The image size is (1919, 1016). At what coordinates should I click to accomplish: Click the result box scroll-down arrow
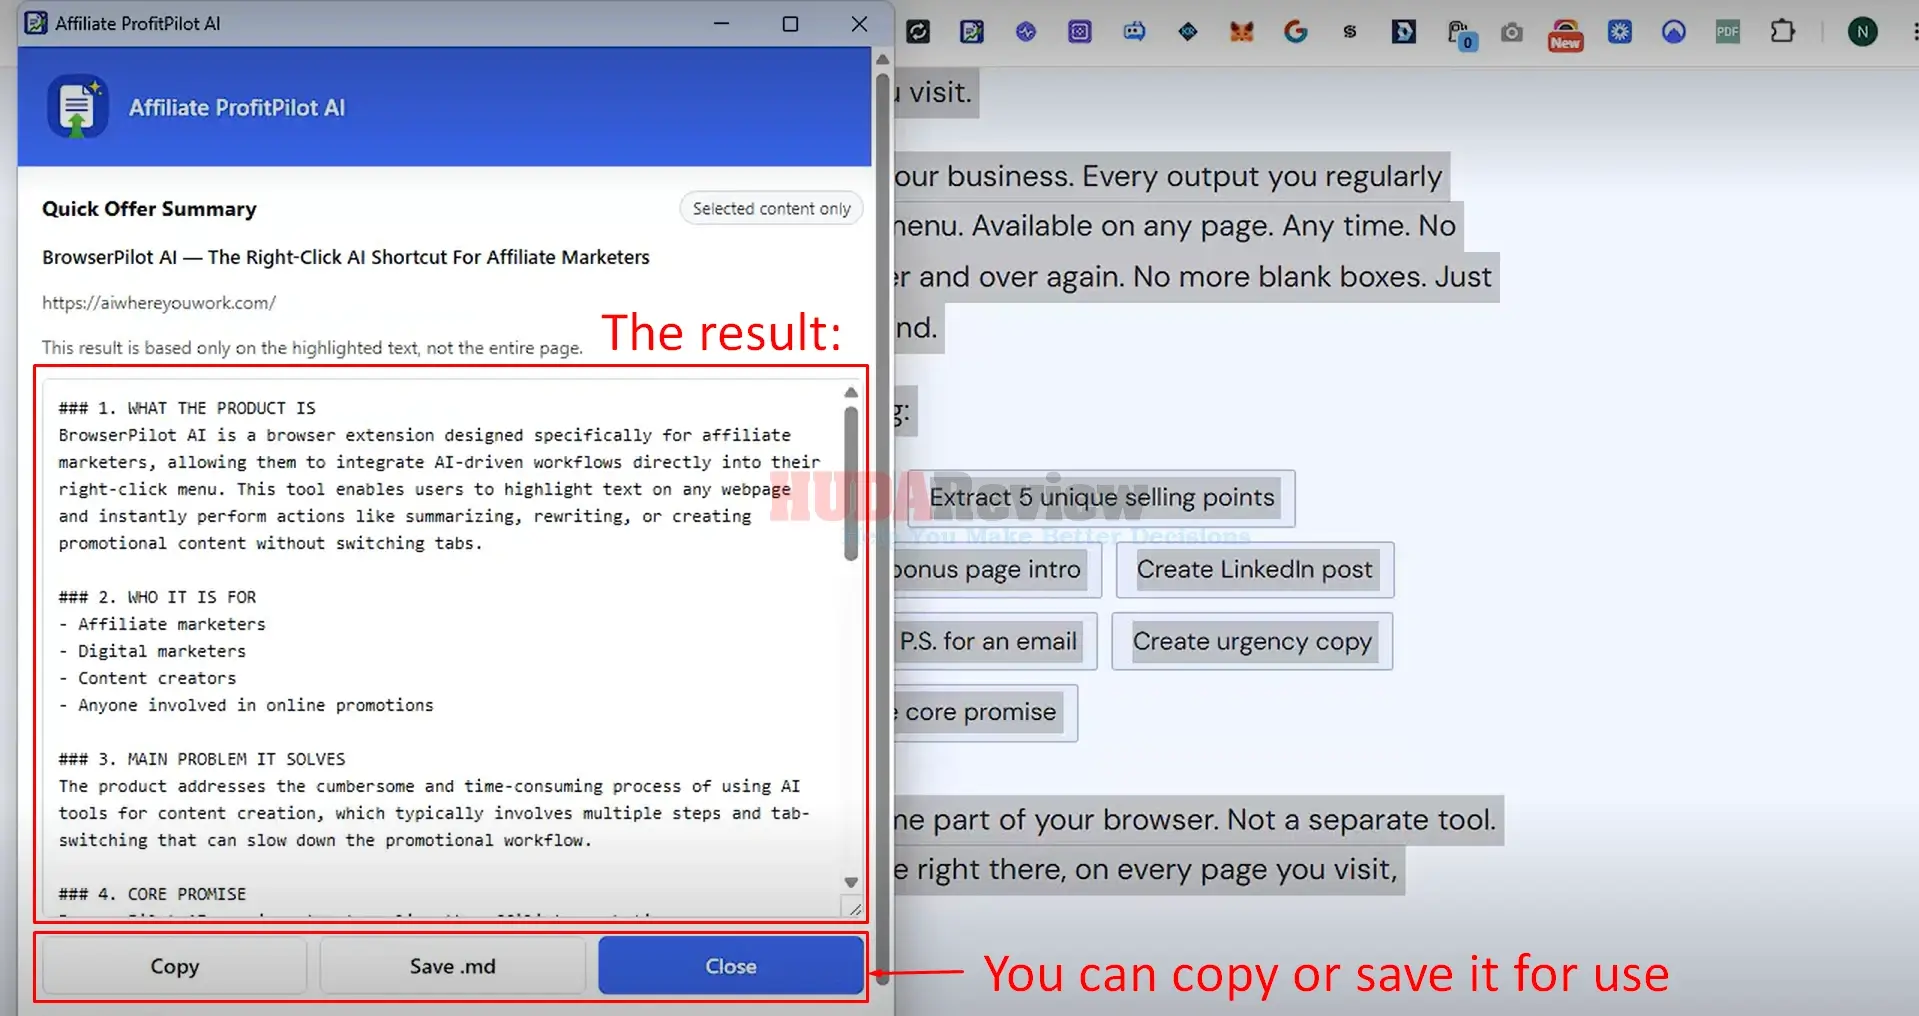[851, 882]
